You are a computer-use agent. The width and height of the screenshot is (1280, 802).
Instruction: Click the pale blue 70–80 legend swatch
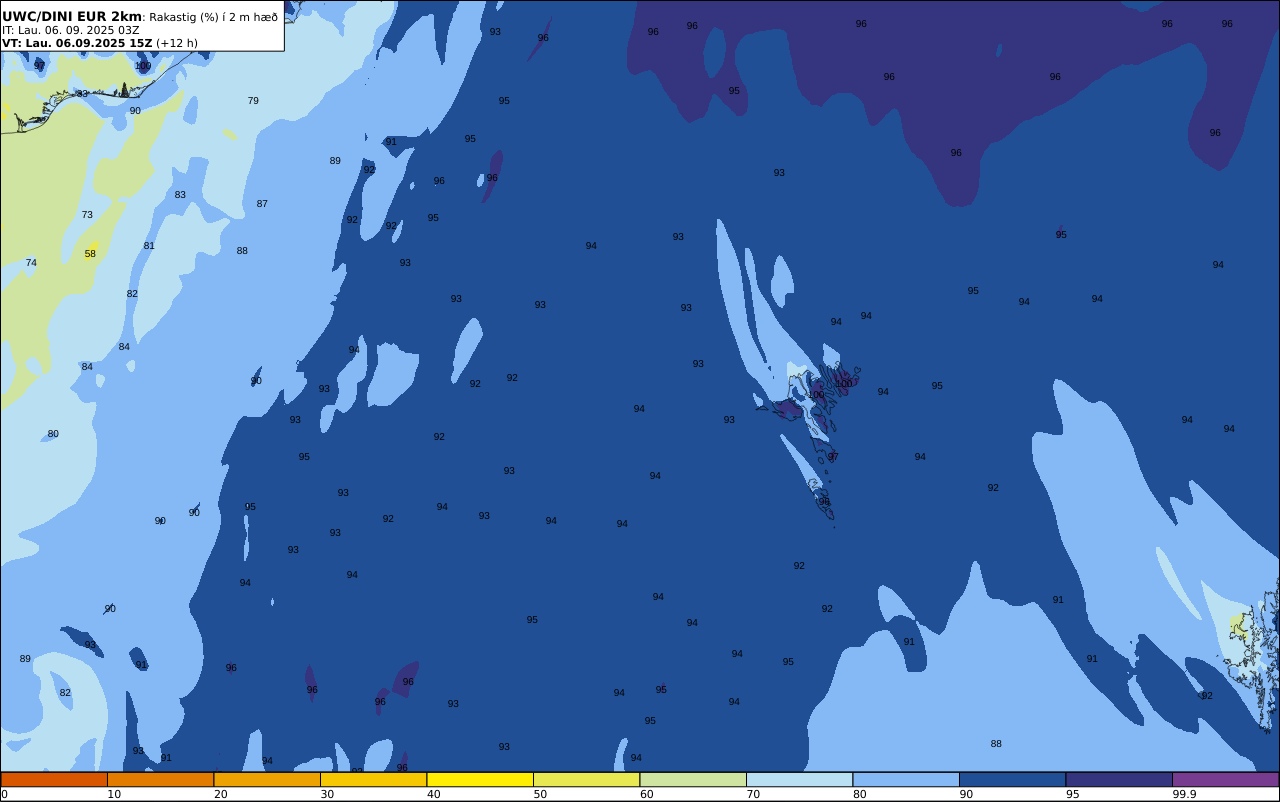799,779
